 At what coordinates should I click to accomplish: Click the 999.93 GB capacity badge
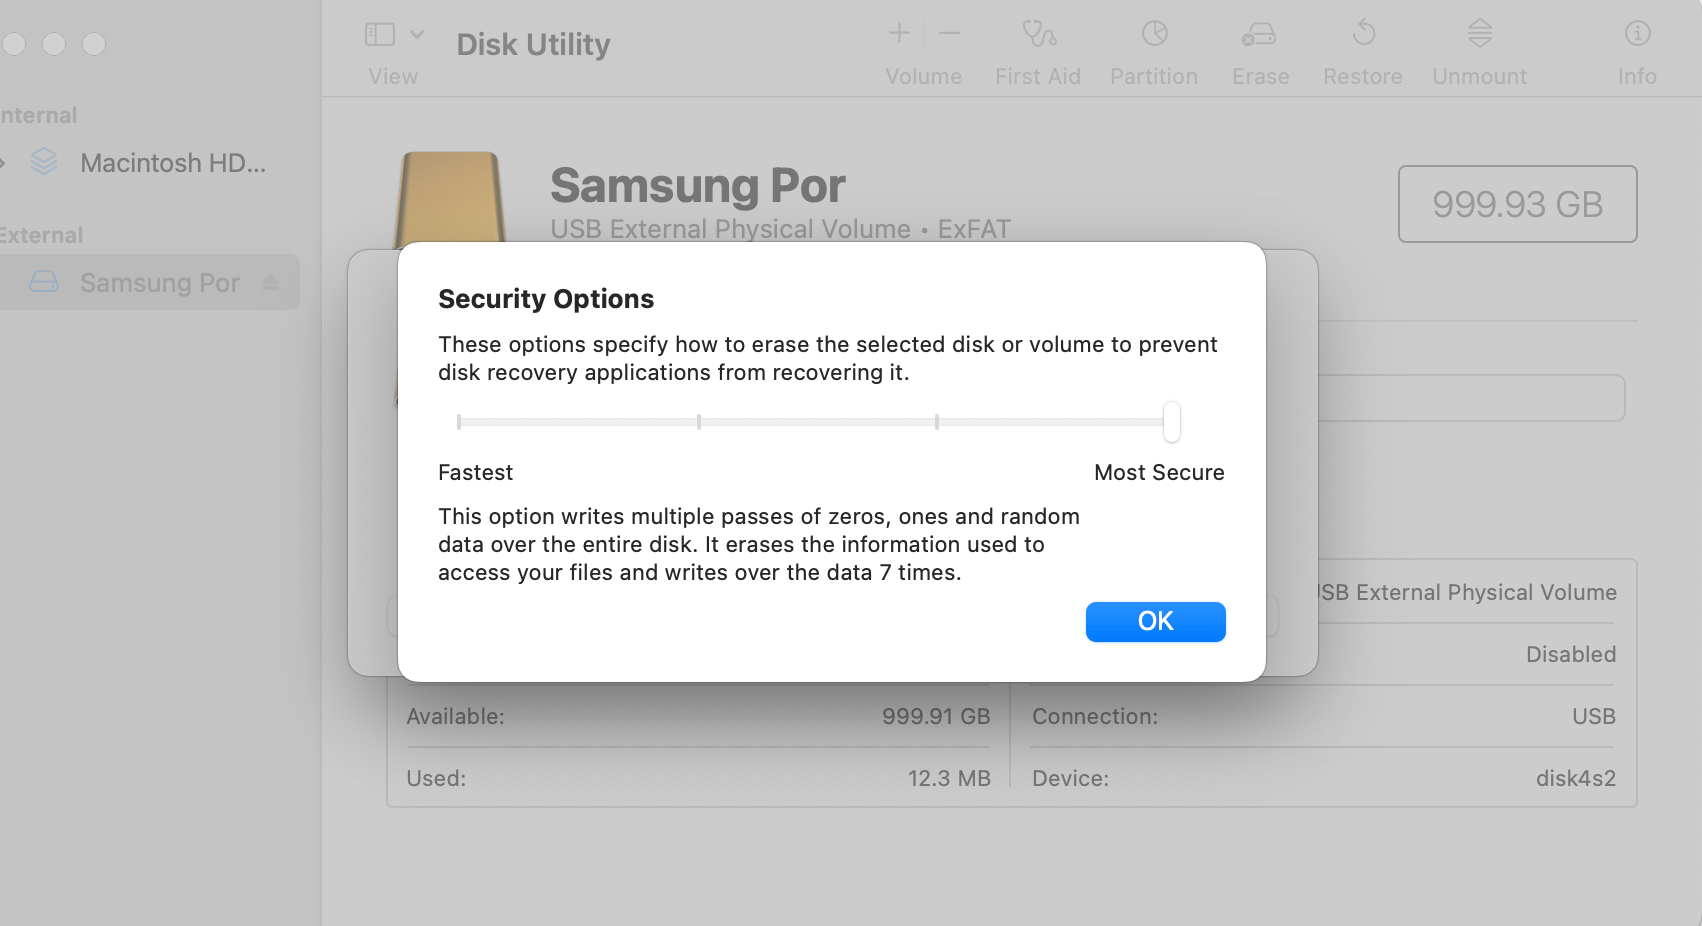tap(1517, 204)
